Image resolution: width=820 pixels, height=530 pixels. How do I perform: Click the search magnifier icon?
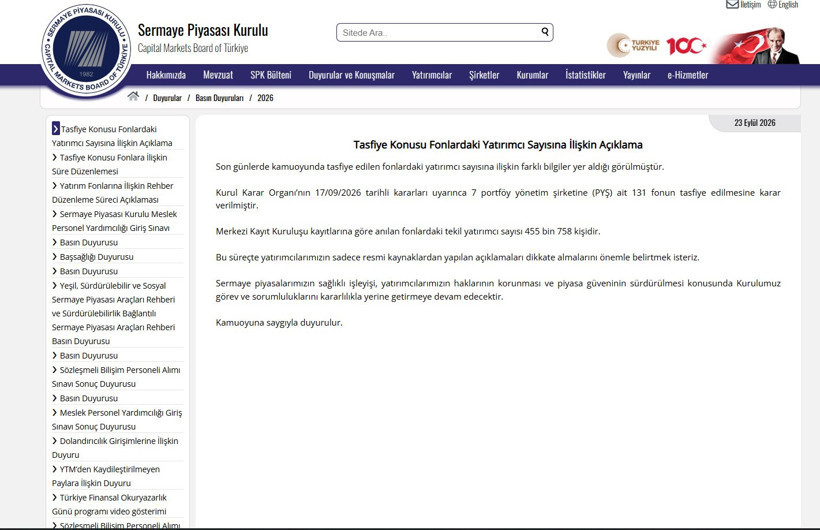(545, 32)
